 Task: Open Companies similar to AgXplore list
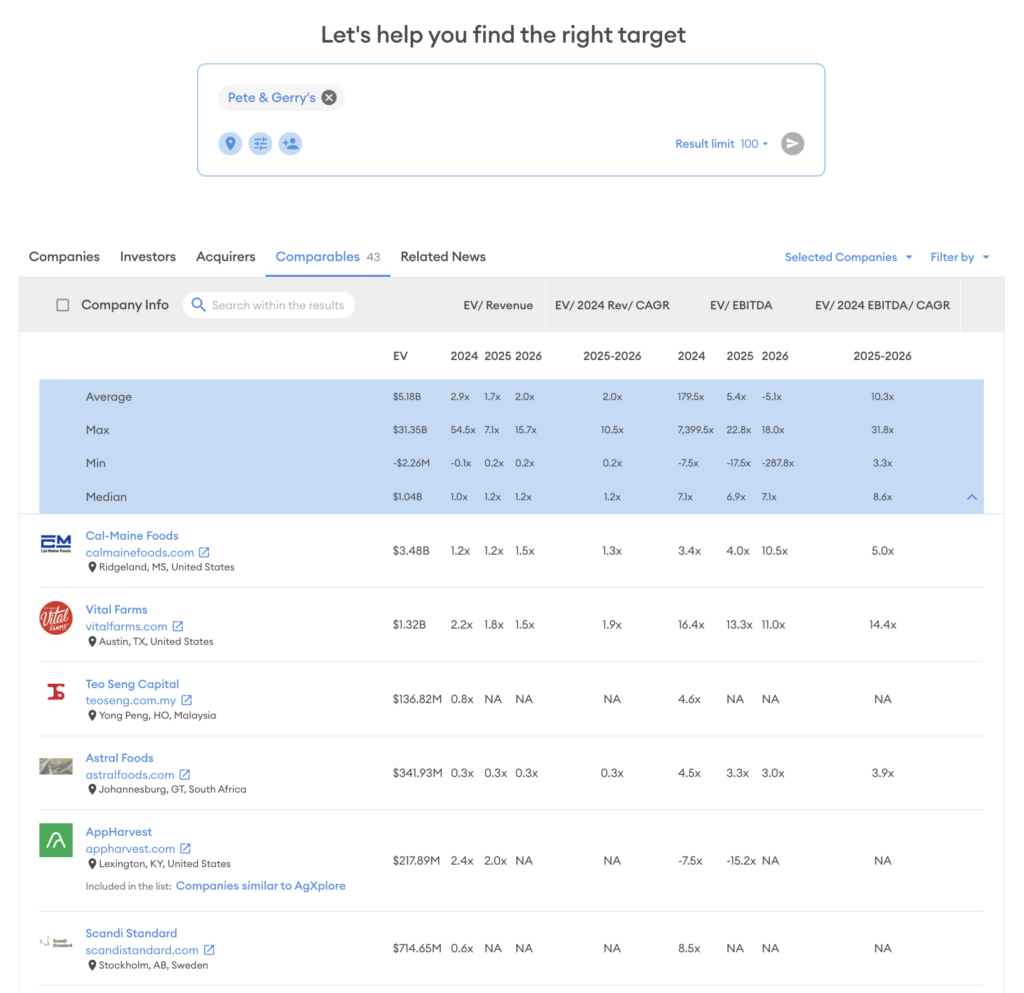[261, 886]
